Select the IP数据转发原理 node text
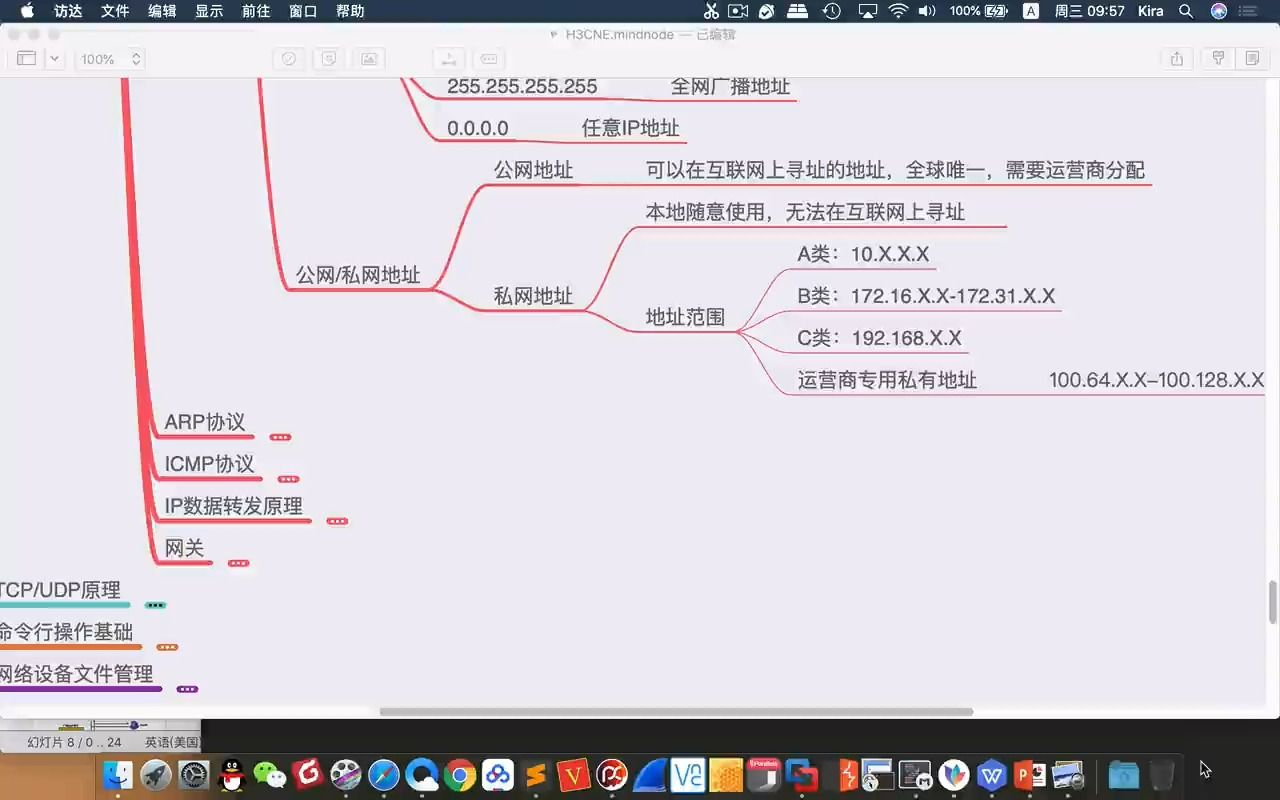Viewport: 1280px width, 800px height. tap(234, 506)
